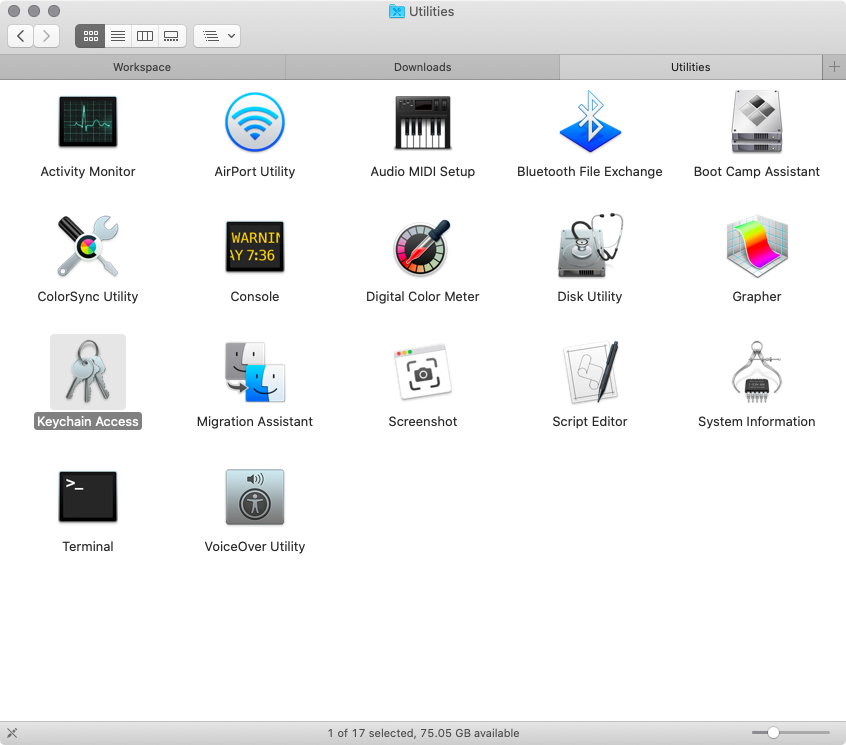This screenshot has height=745, width=846.
Task: Switch to list view mode
Action: pyautogui.click(x=117, y=36)
